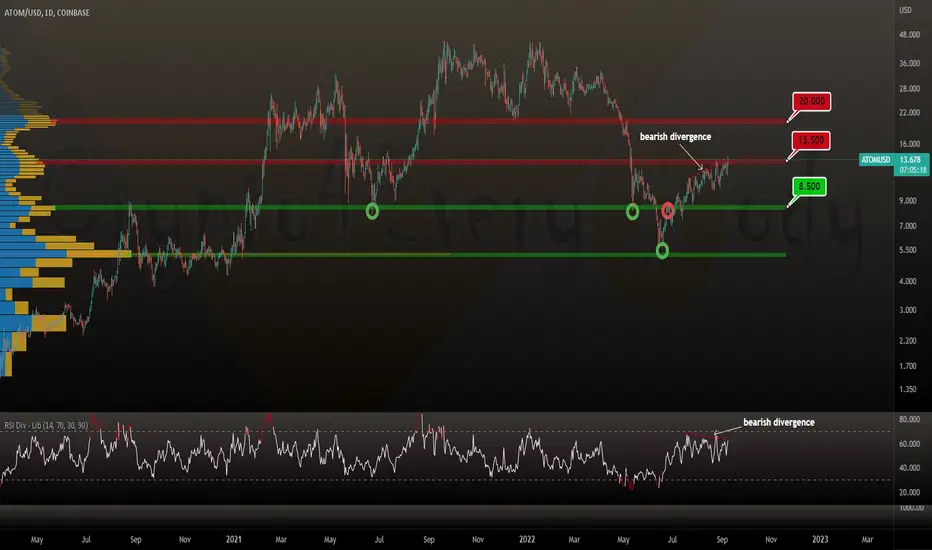The width and height of the screenshot is (932, 550).
Task: Click the 2021 label on the time axis
Action: pos(234,539)
